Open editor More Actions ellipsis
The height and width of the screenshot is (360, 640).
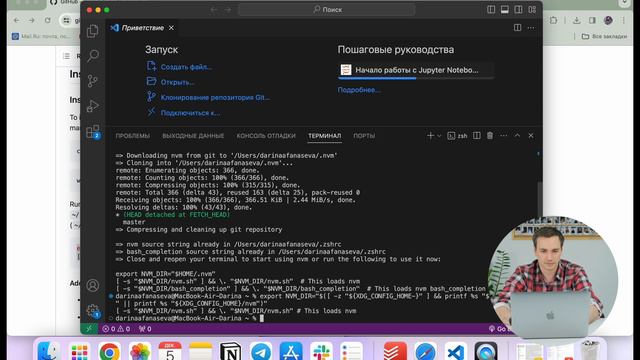coord(531,28)
